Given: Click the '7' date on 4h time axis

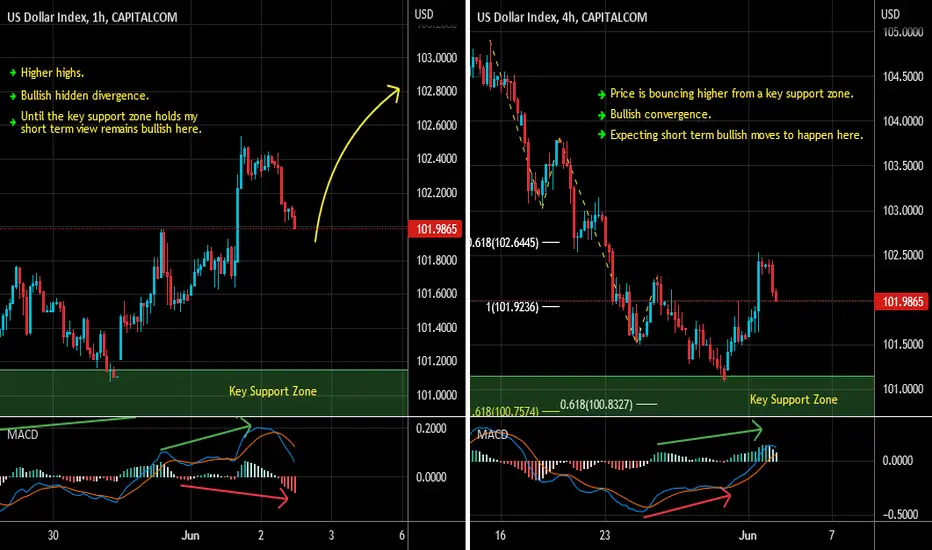Looking at the screenshot, I should point(832,535).
